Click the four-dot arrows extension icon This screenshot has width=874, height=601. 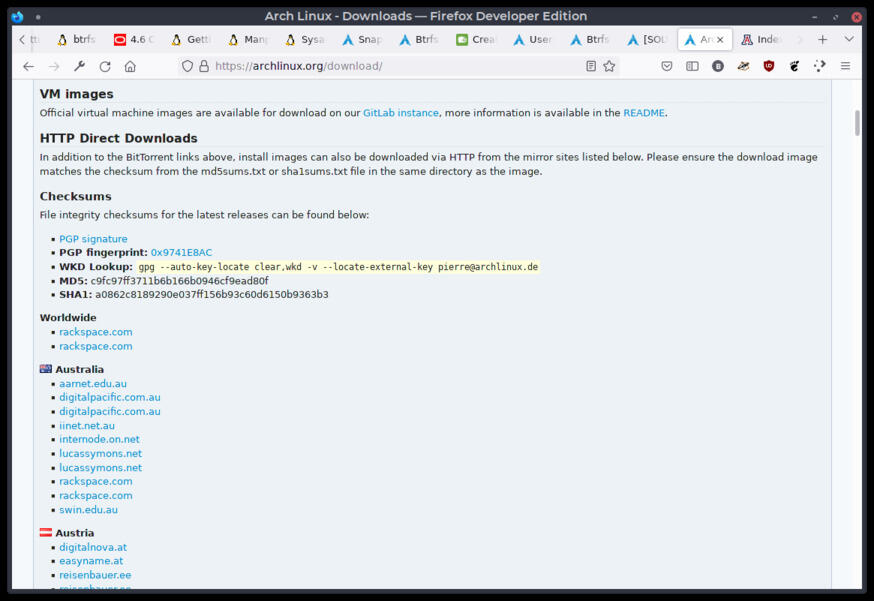pyautogui.click(x=819, y=66)
